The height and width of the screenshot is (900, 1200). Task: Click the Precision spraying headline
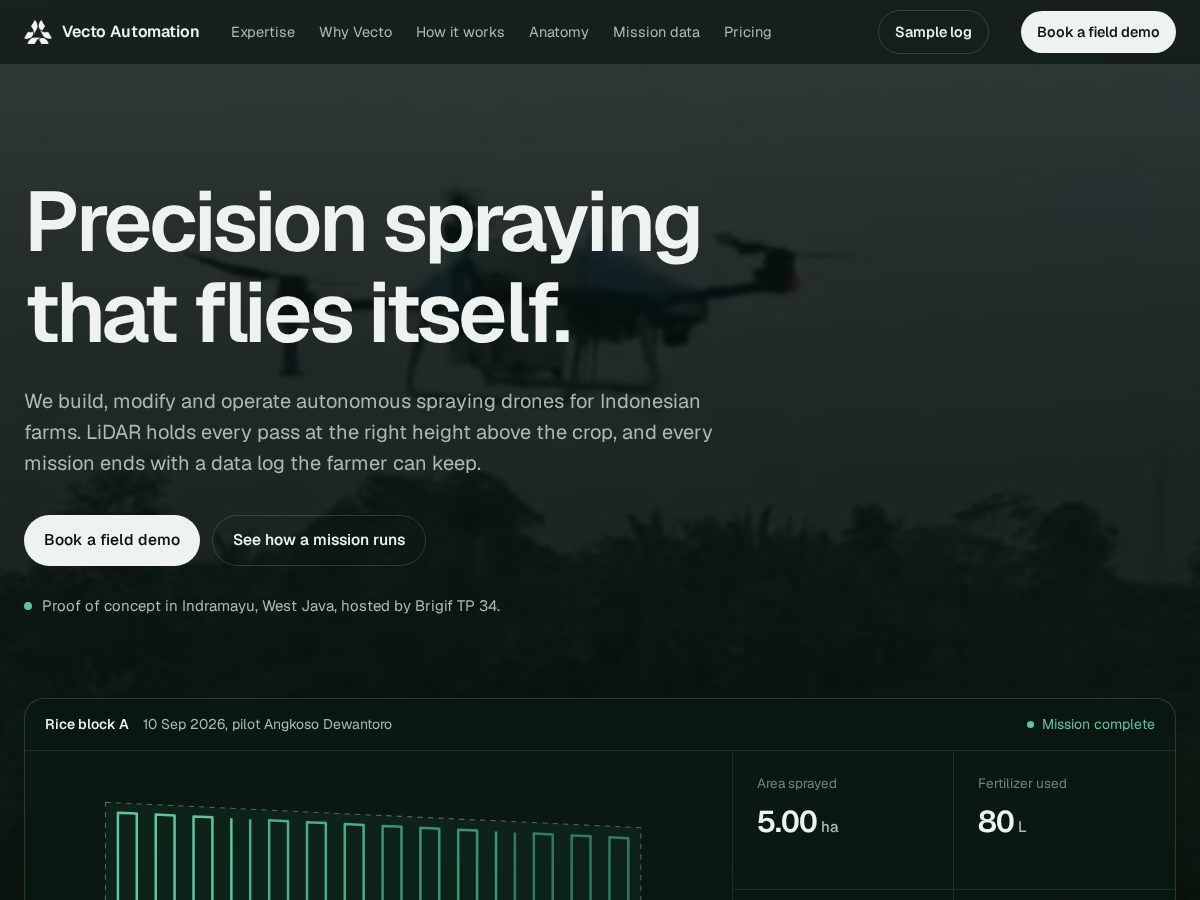(363, 268)
